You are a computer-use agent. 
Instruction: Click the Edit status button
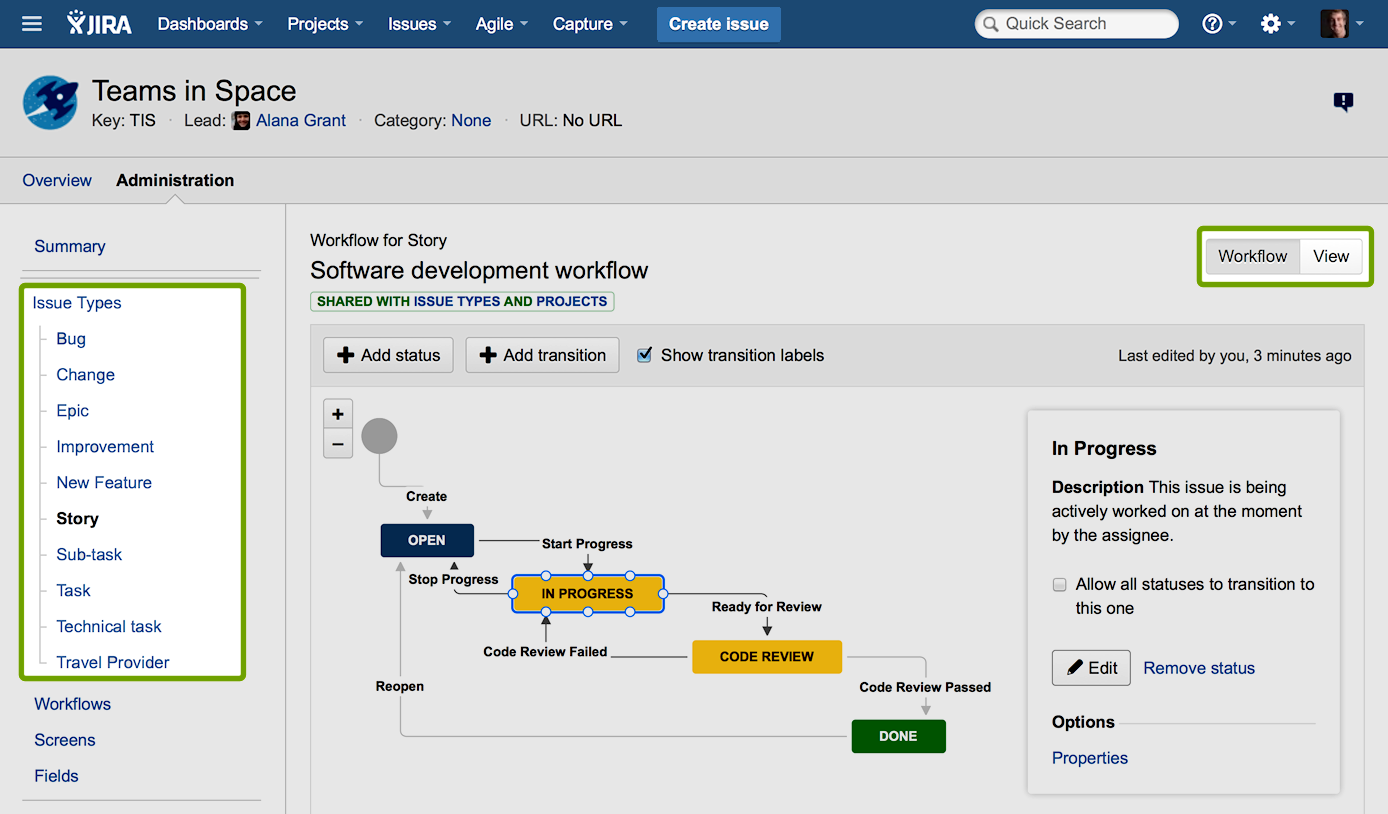coord(1091,668)
